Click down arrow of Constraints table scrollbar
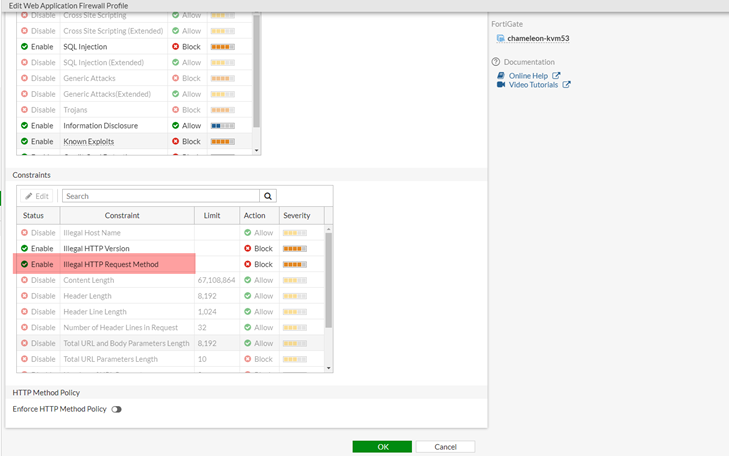 click(x=329, y=369)
